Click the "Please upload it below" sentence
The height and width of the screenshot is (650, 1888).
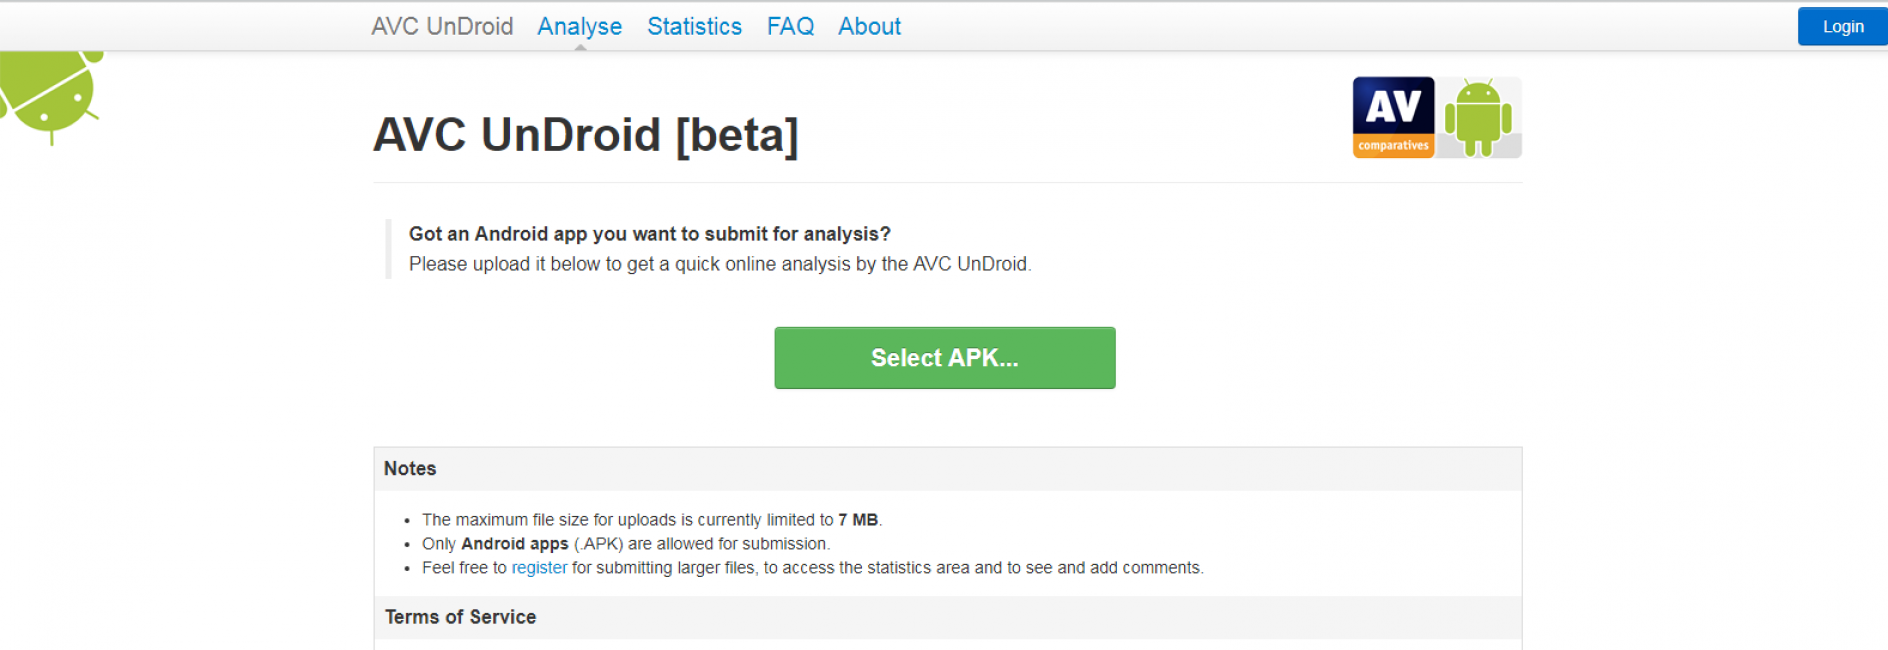(720, 264)
